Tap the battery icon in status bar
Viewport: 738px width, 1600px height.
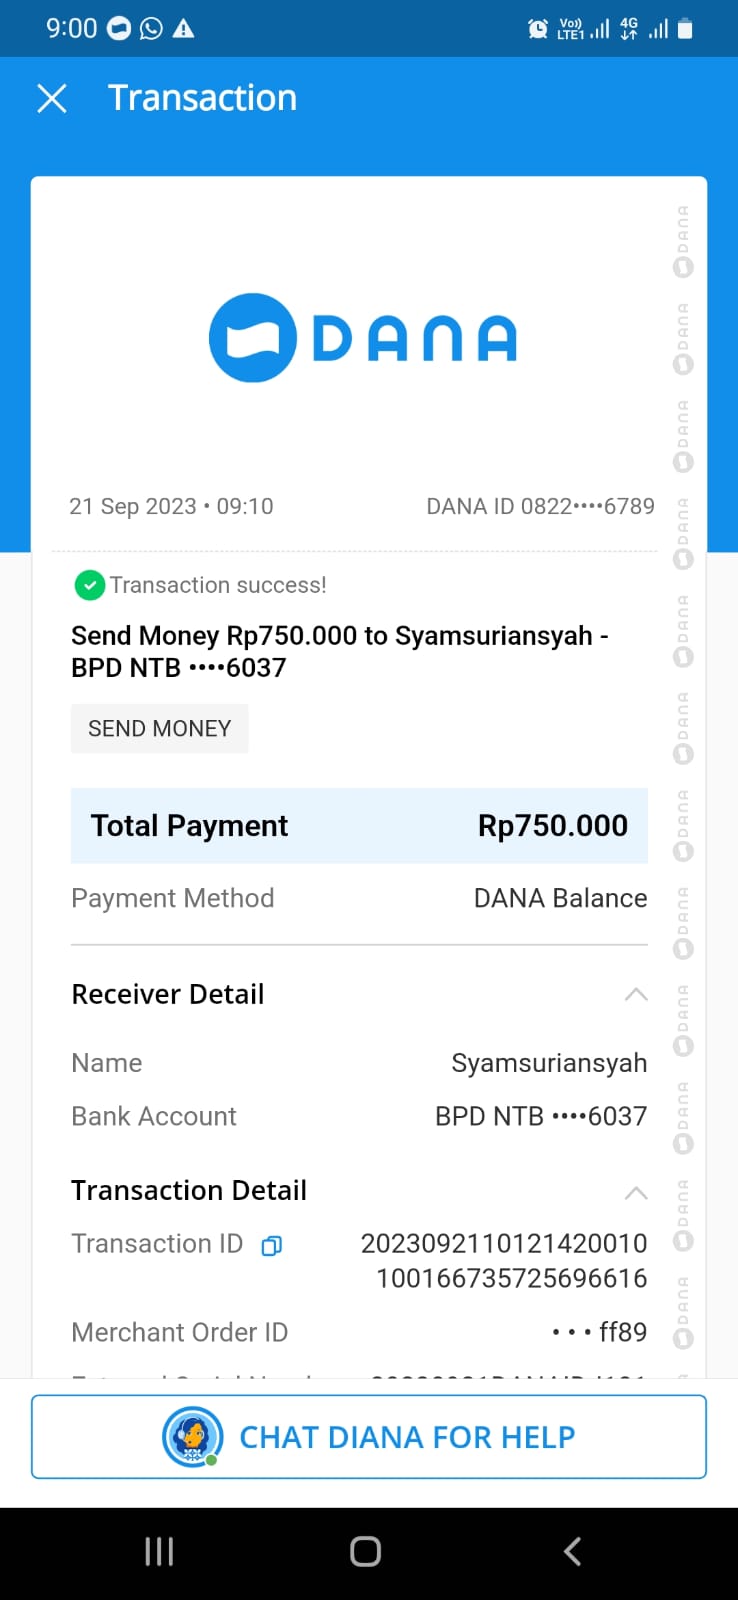coord(685,28)
